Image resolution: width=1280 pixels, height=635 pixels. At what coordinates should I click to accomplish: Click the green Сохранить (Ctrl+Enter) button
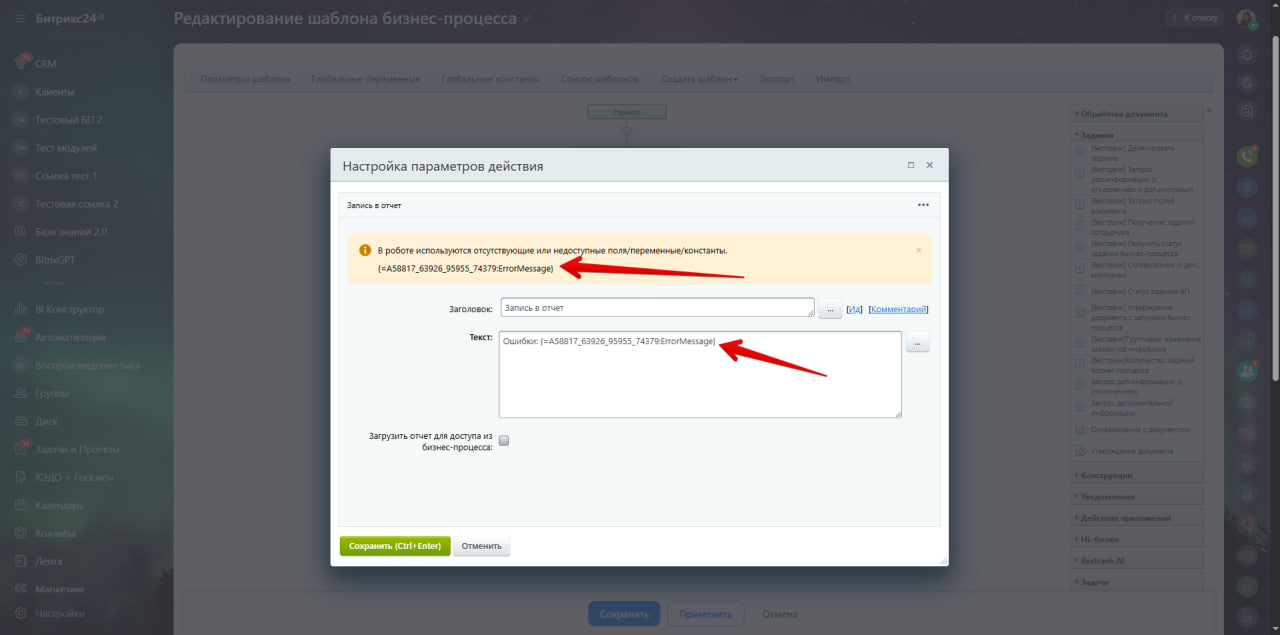(x=395, y=546)
